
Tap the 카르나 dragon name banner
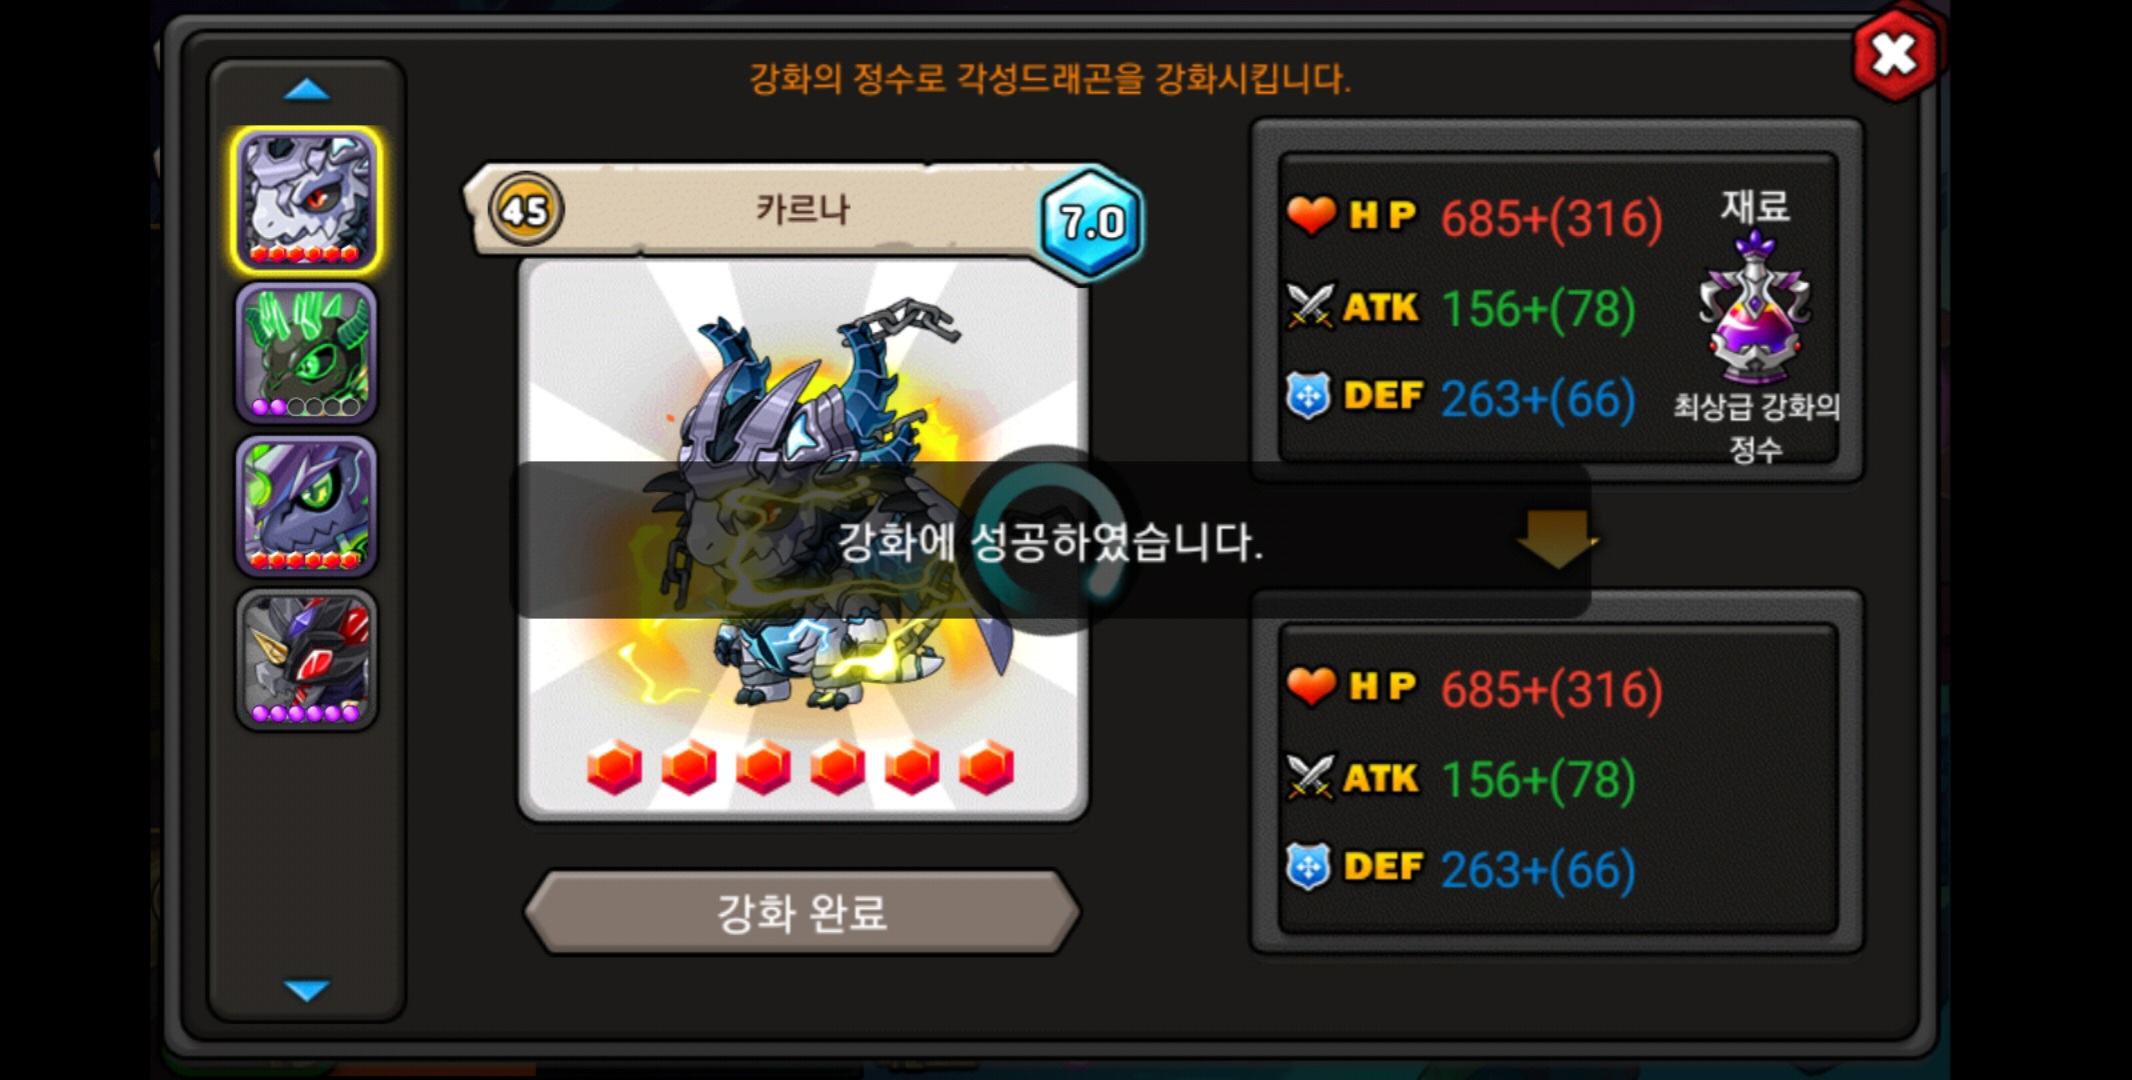coord(802,209)
